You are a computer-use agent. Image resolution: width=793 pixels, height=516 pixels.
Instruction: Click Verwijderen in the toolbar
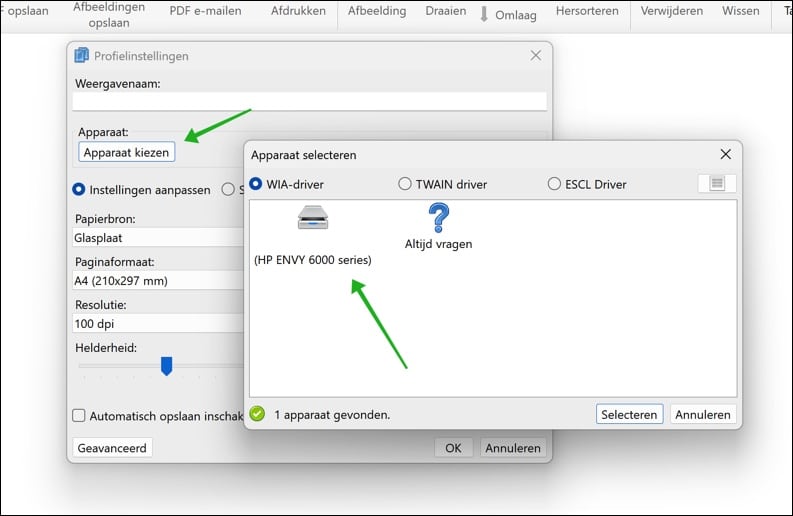tap(672, 11)
